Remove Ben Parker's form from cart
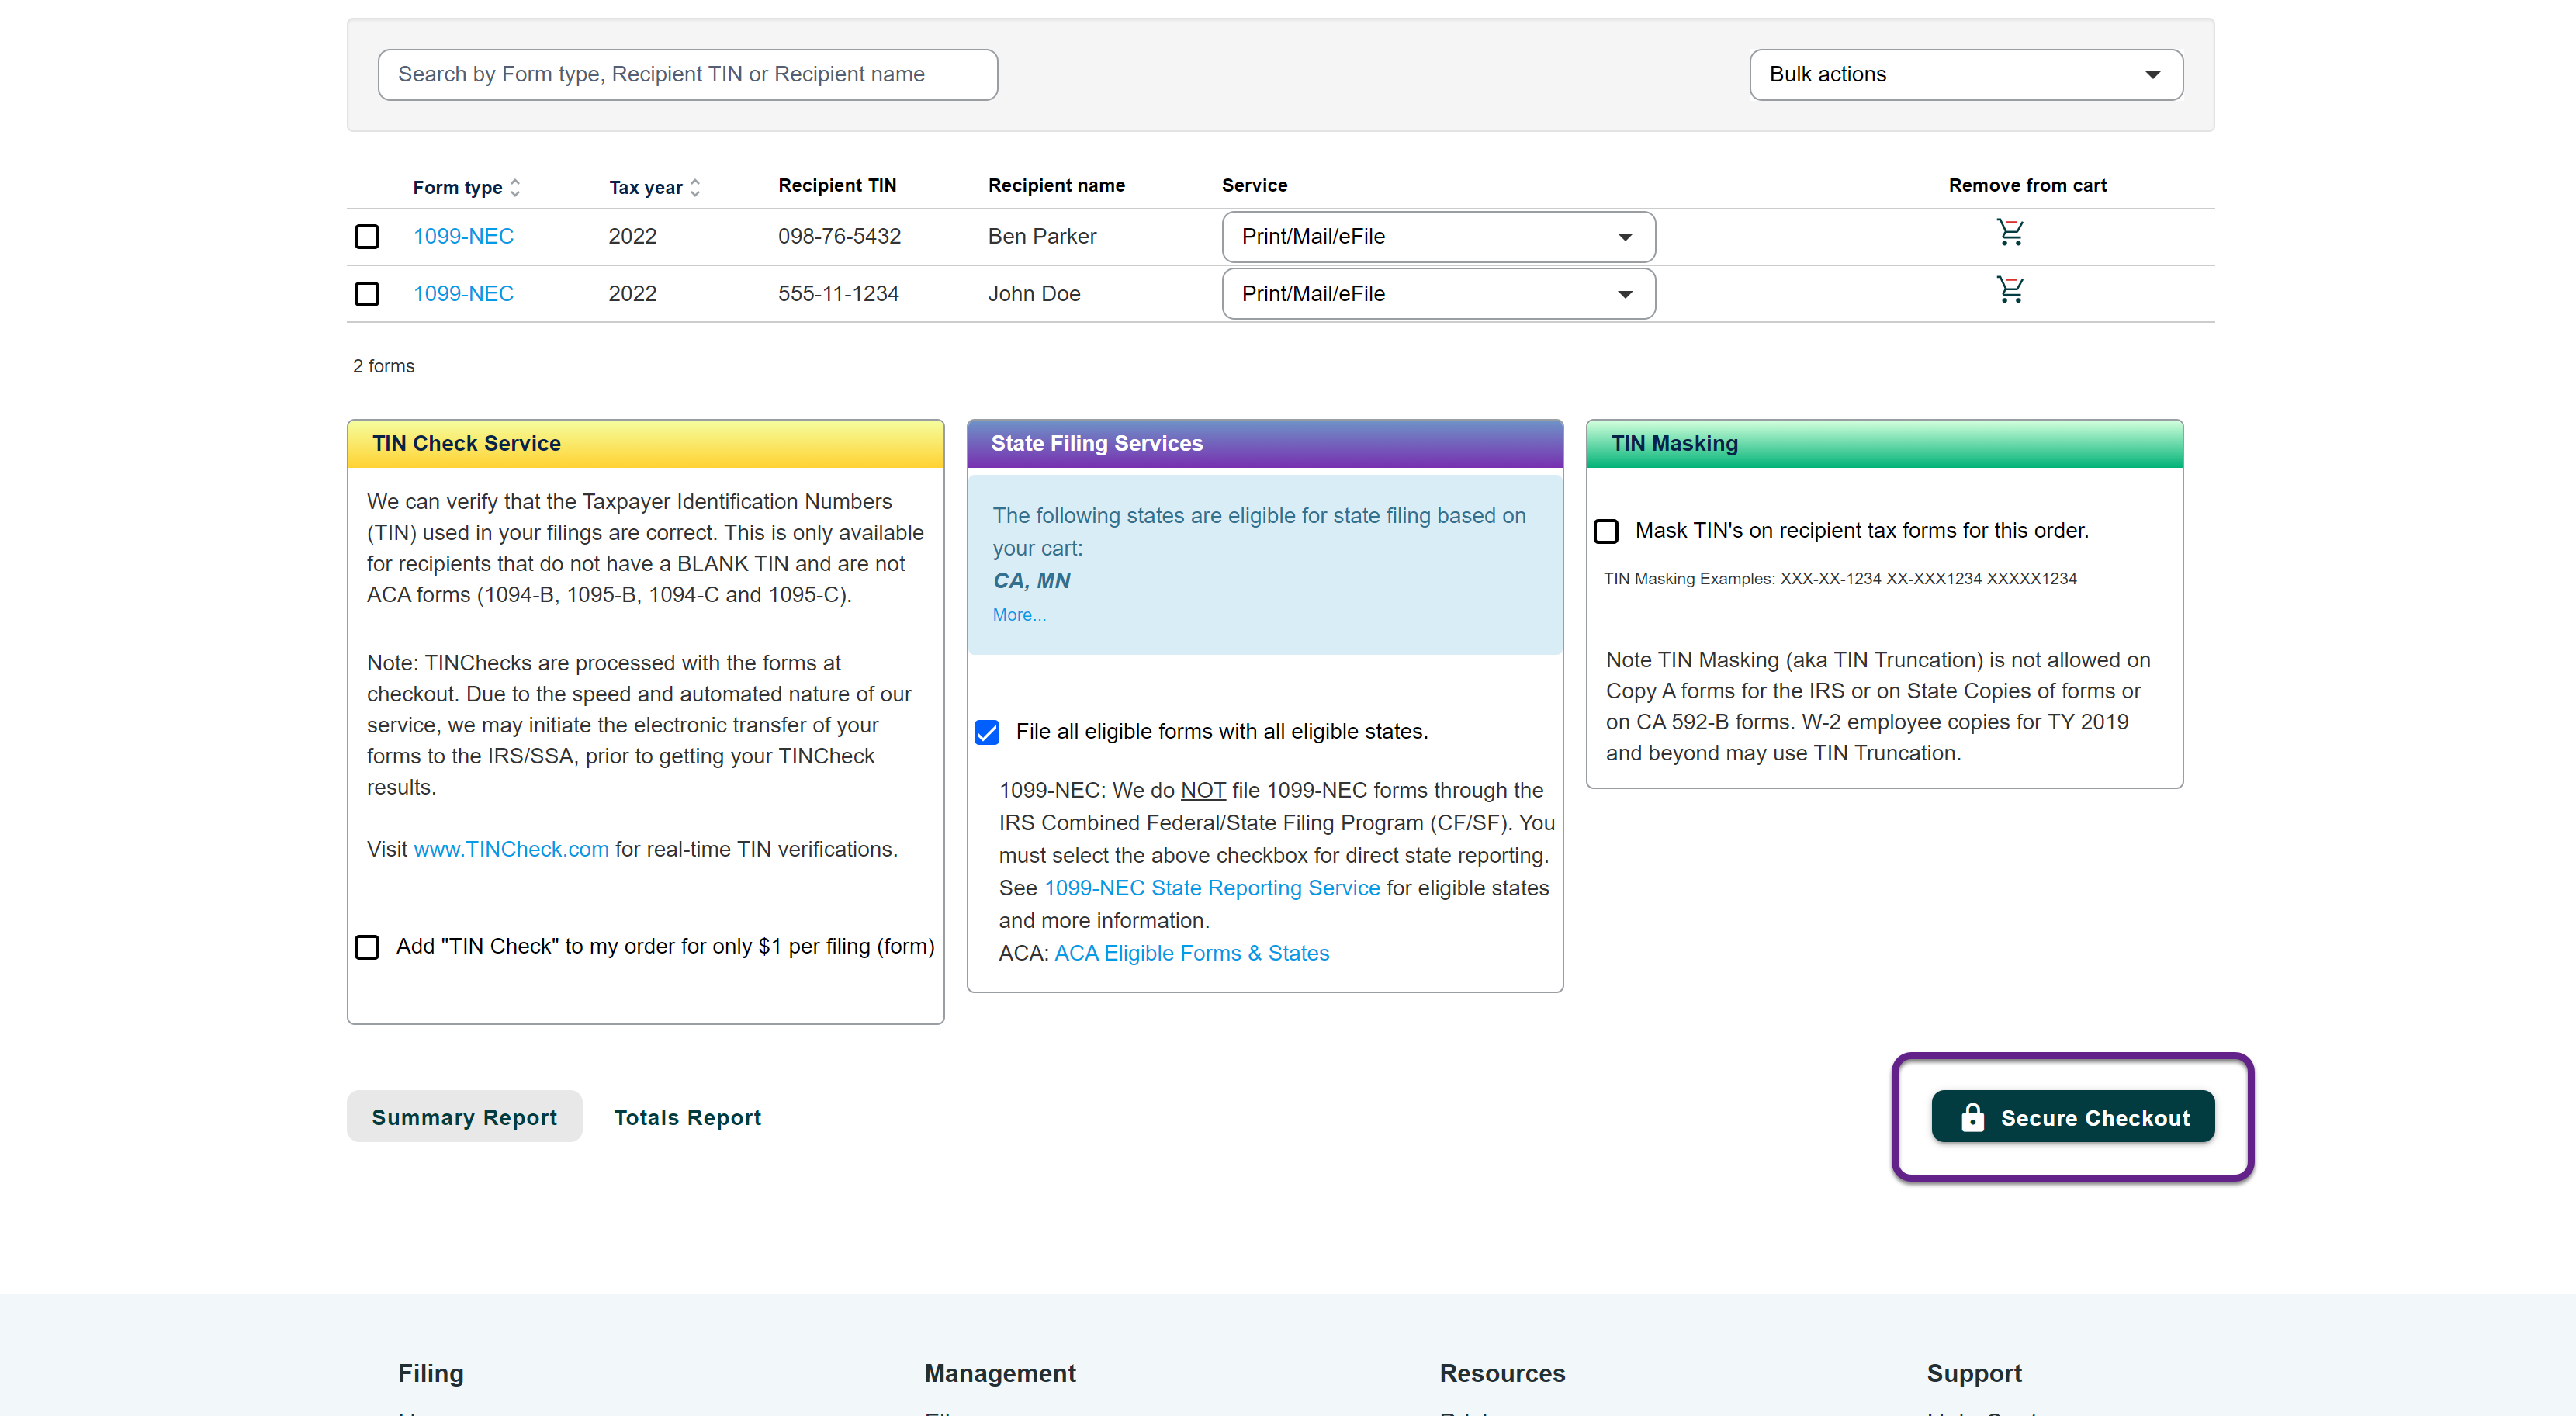Viewport: 2576px width, 1416px height. click(x=2010, y=233)
